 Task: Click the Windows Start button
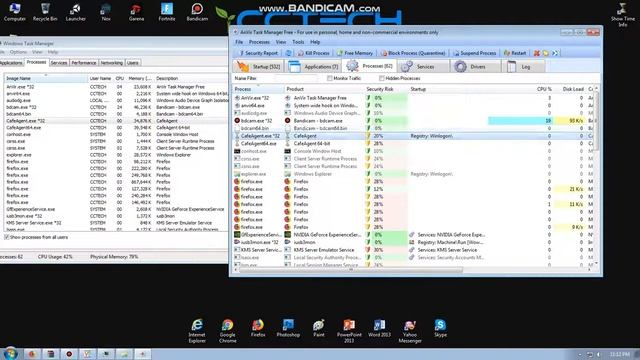pyautogui.click(x=10, y=353)
